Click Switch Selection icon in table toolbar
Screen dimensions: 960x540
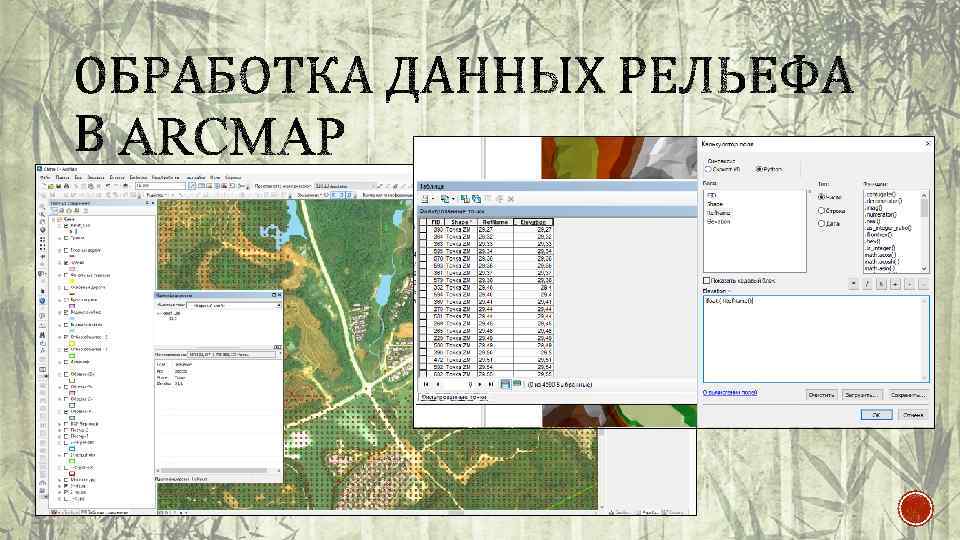tap(476, 199)
